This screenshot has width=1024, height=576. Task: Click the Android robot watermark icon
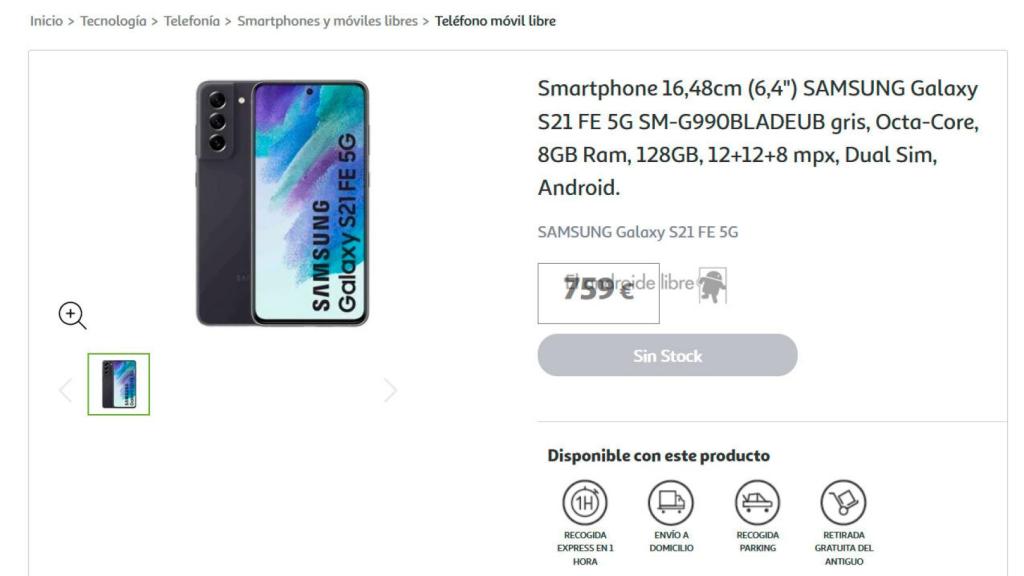tap(712, 285)
